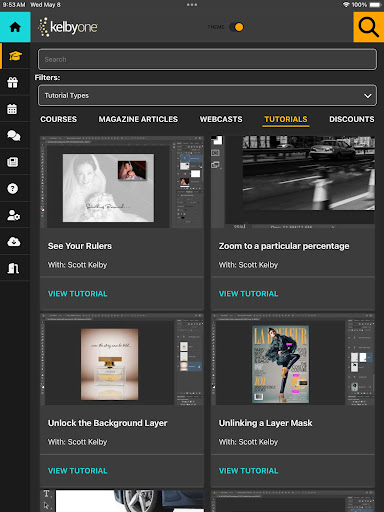The width and height of the screenshot is (384, 512).
Task: Open the MAGAZINE ARTICLES tab
Action: [x=138, y=119]
